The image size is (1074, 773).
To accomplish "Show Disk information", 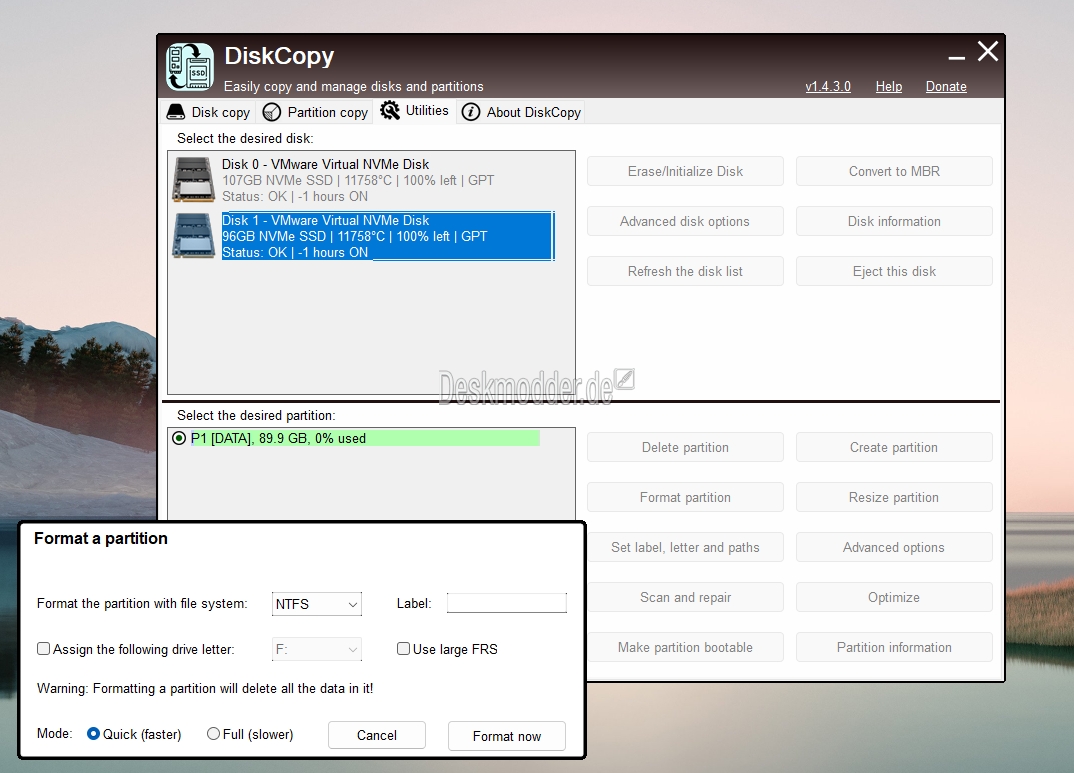I will 894,221.
